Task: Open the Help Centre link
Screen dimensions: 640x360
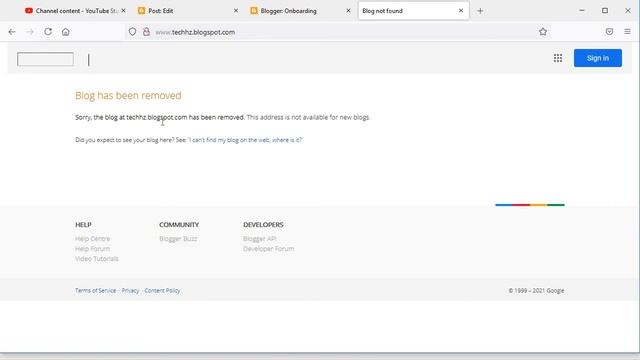Action: (x=93, y=239)
